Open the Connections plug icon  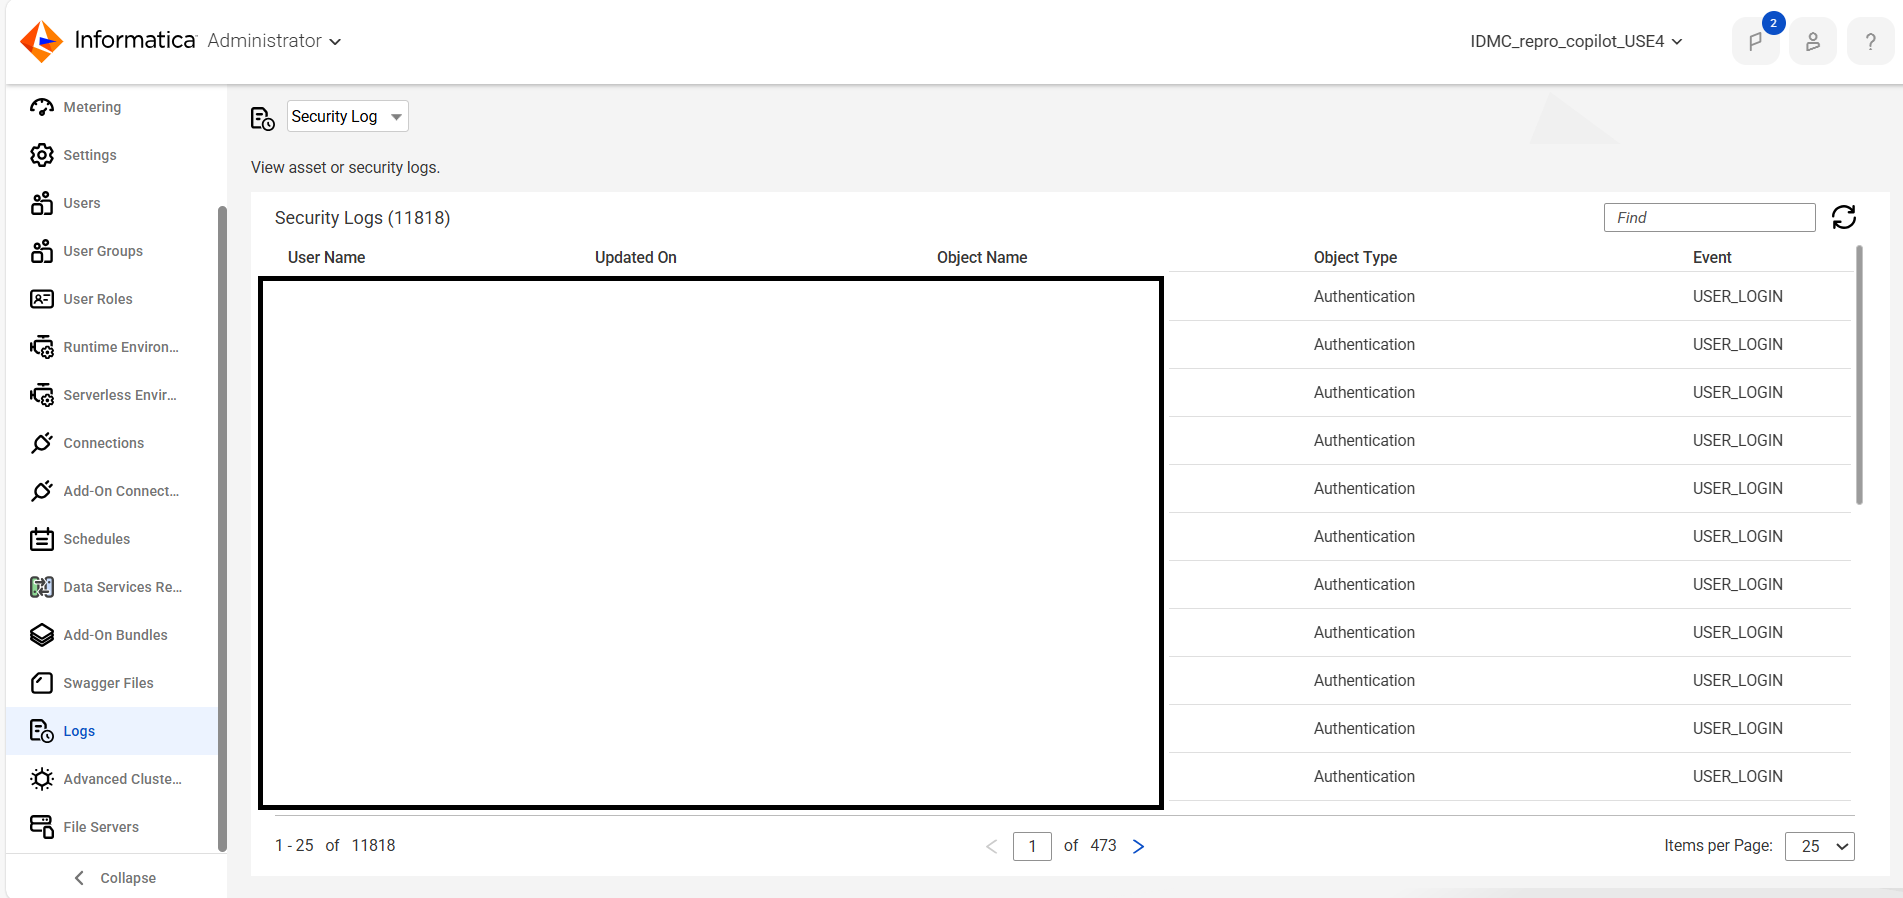click(42, 443)
